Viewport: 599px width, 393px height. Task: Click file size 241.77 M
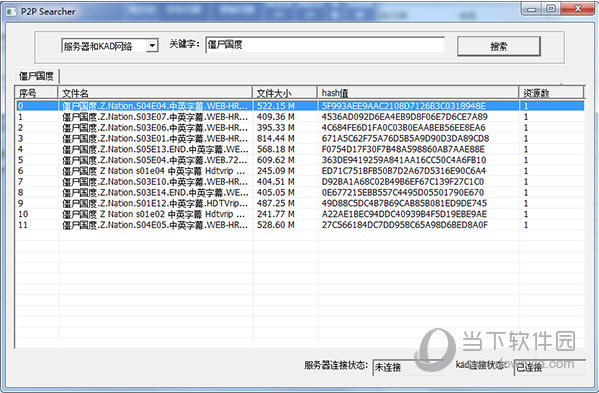275,214
